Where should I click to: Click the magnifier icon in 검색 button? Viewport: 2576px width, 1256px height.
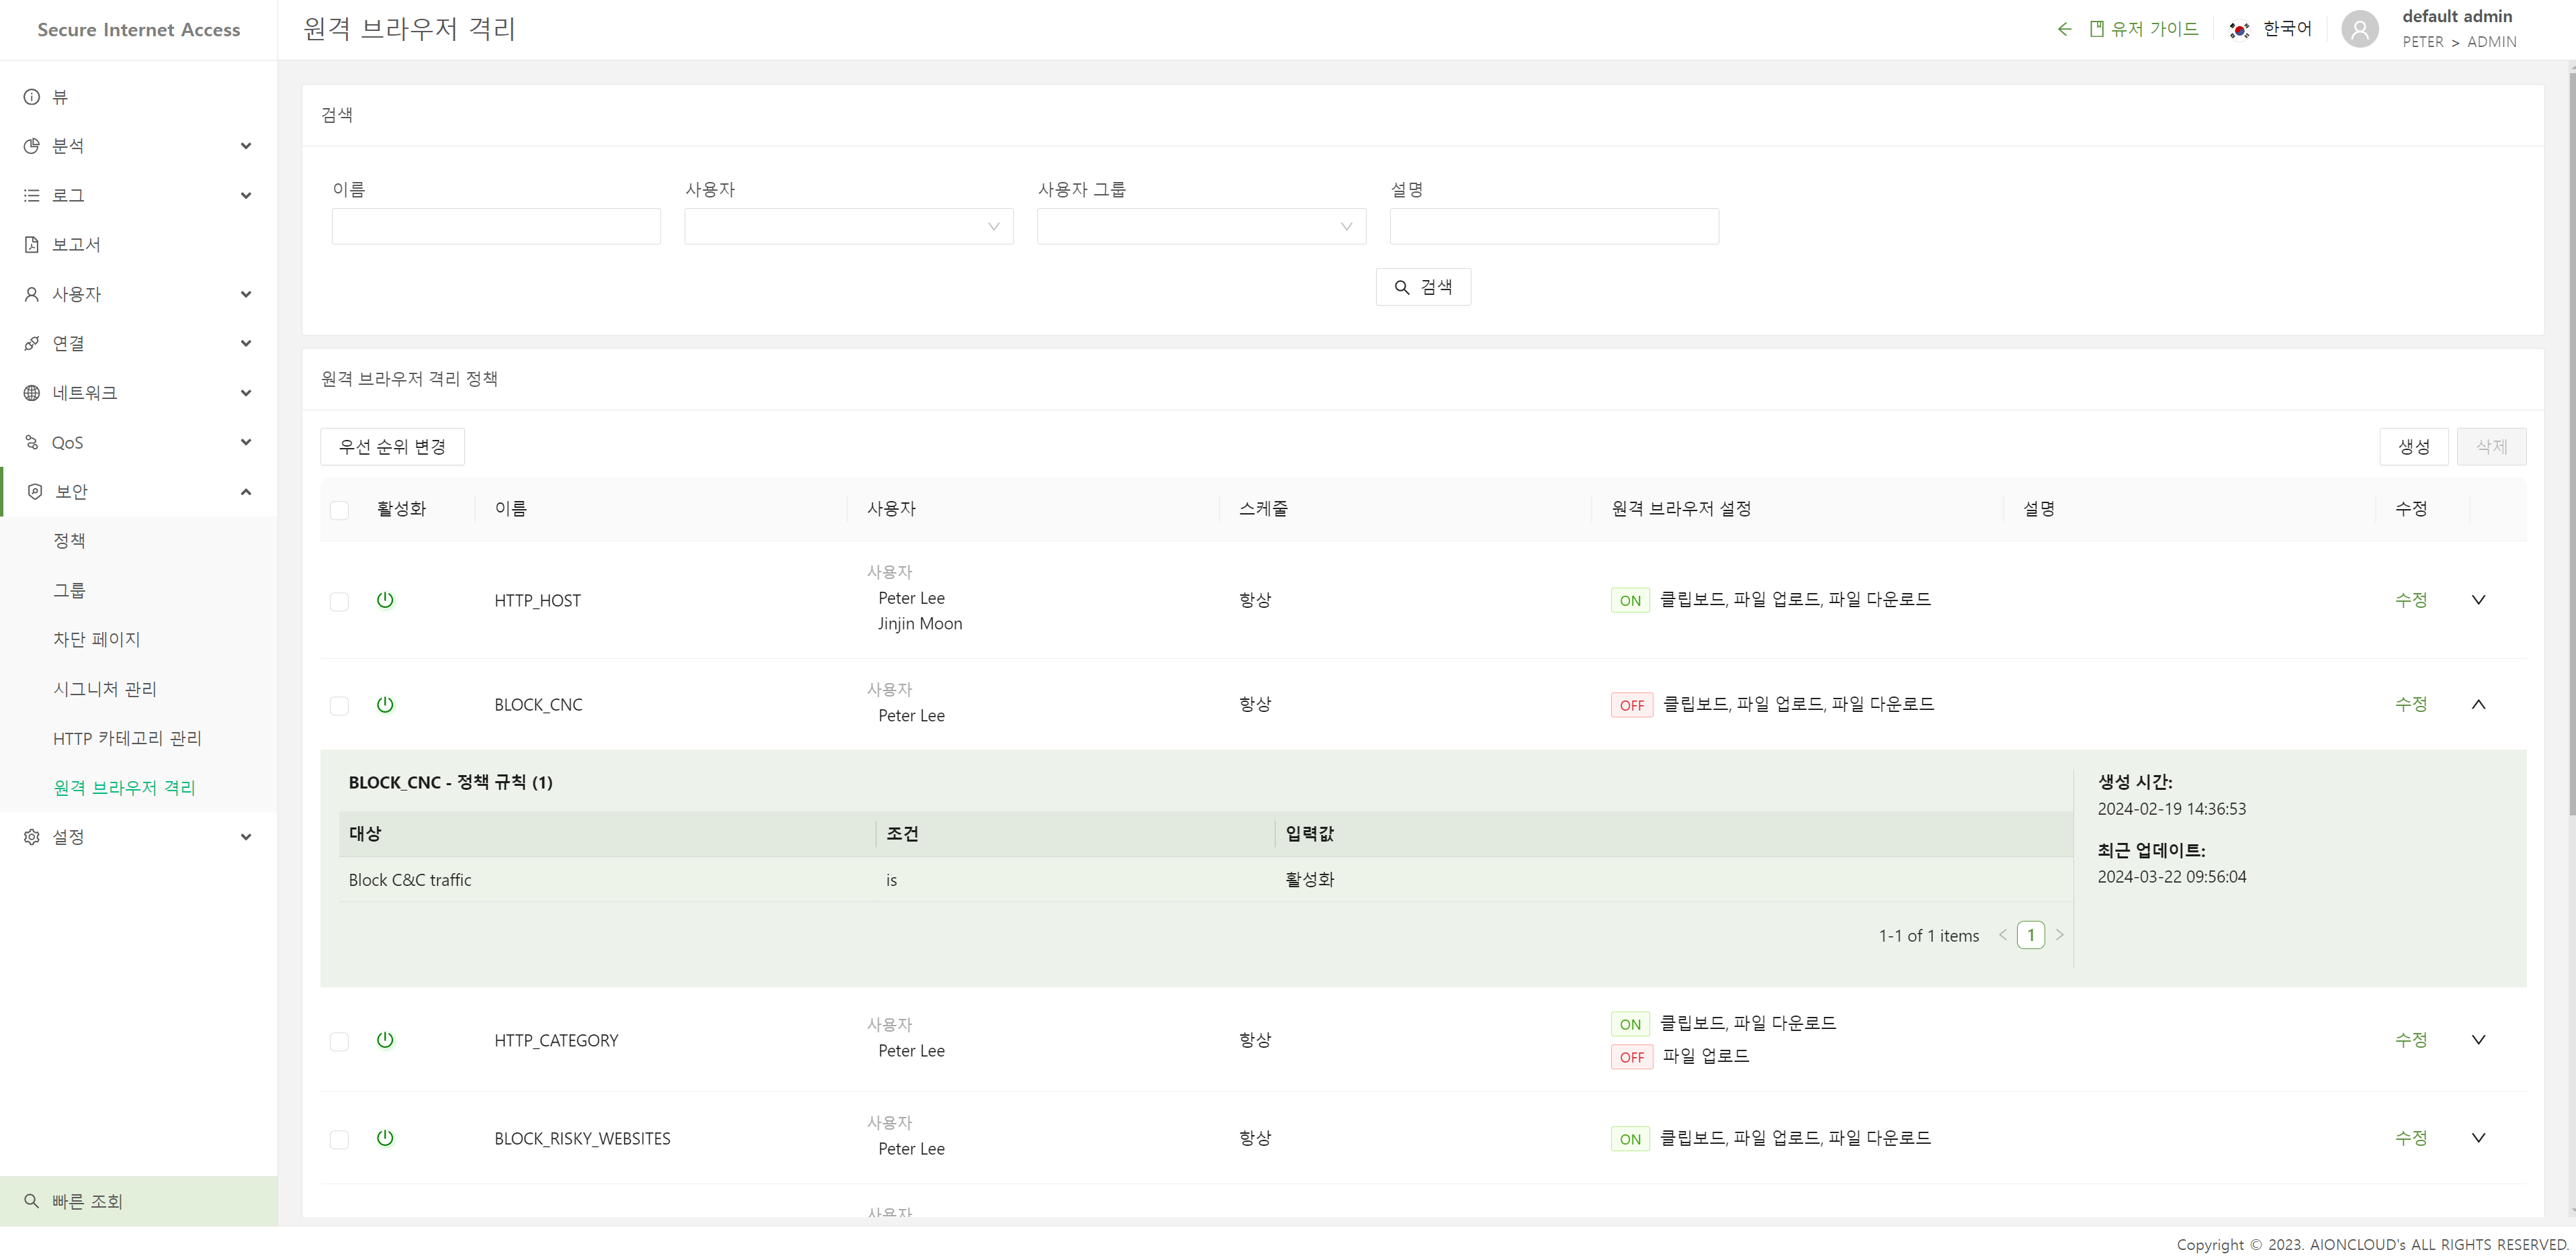pyautogui.click(x=1402, y=287)
